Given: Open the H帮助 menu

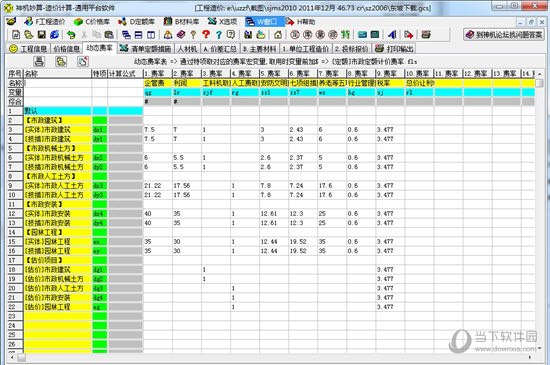Looking at the screenshot, I should (x=301, y=22).
